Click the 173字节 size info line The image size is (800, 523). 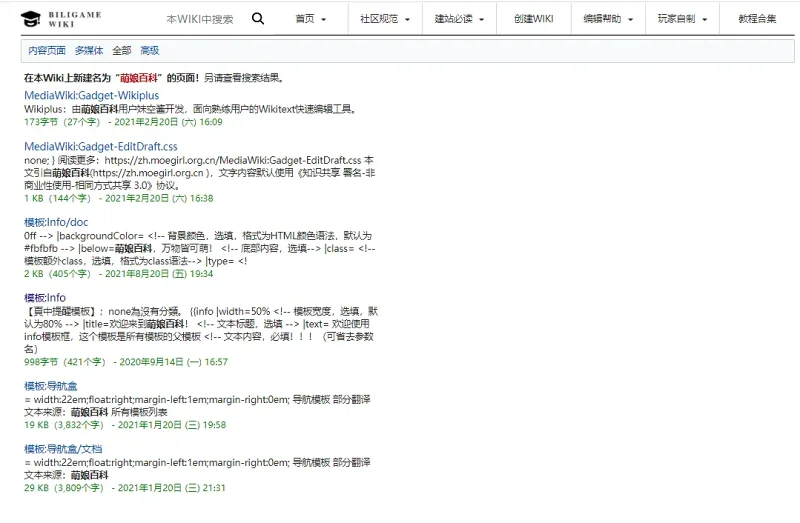(123, 122)
